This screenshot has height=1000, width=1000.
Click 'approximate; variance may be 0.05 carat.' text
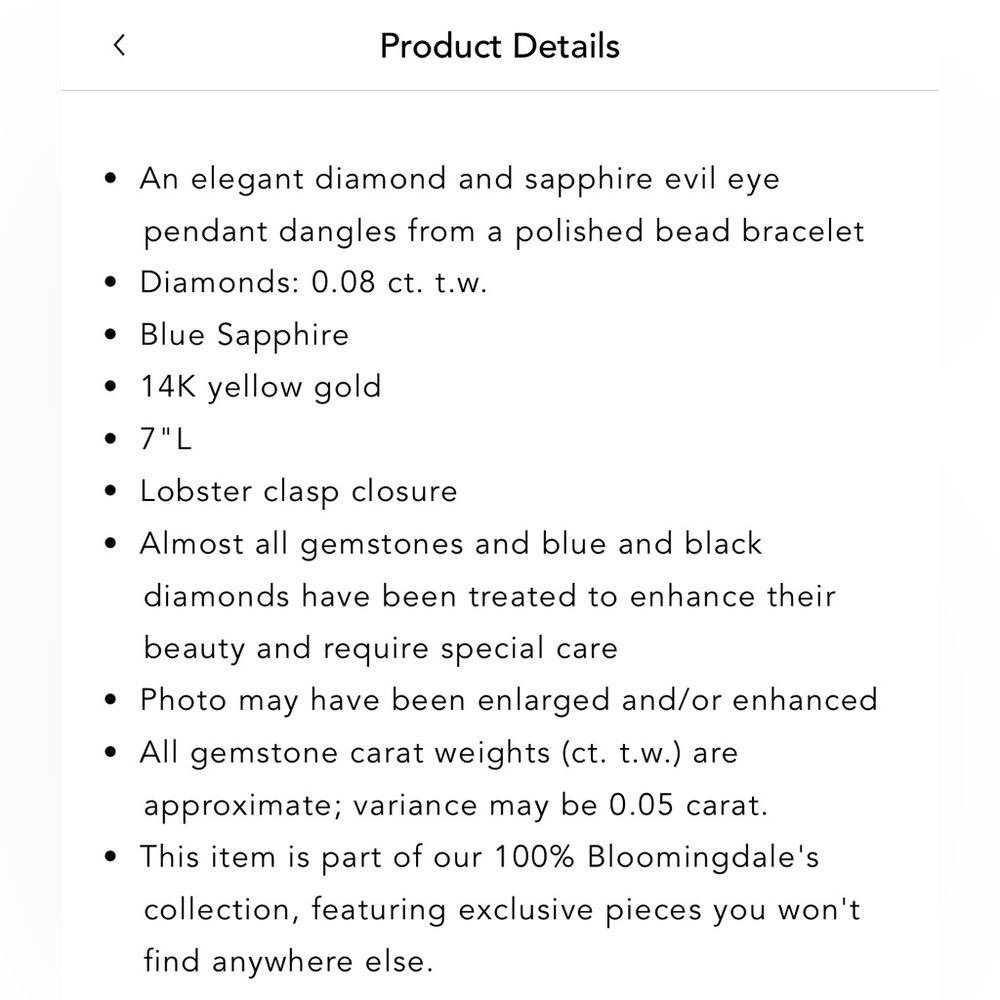click(x=455, y=805)
